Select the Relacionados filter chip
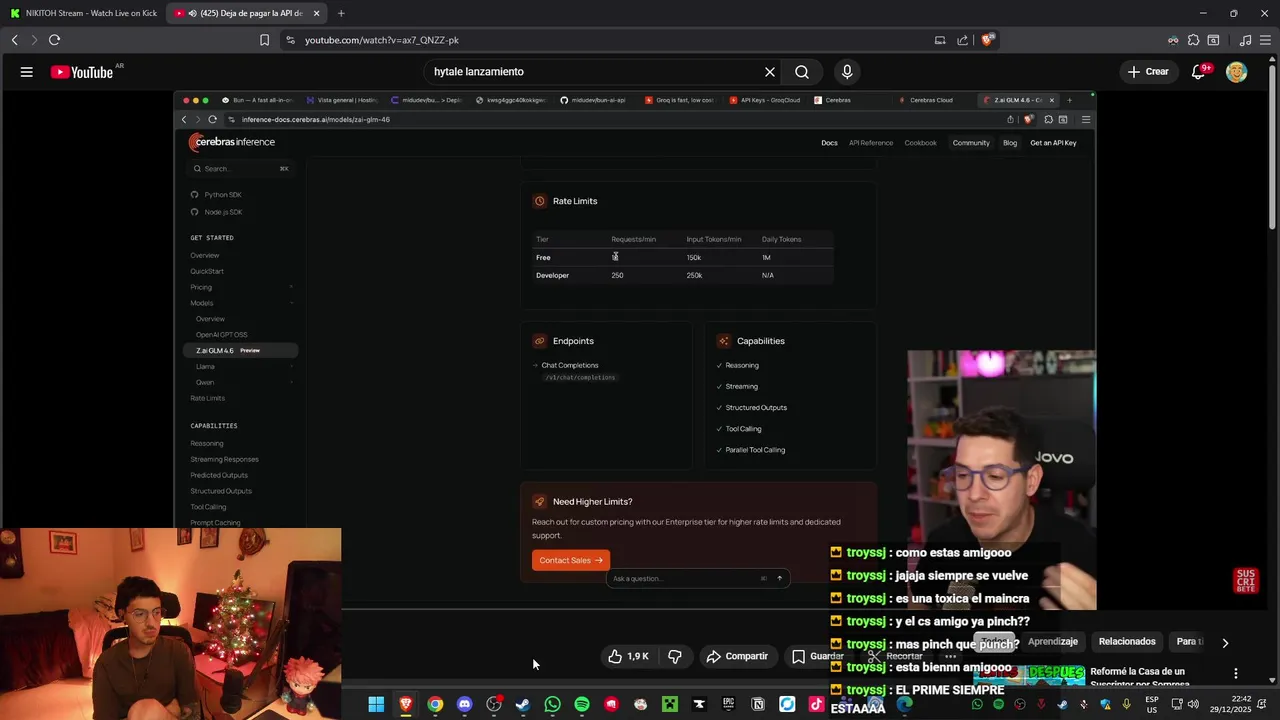1280x720 pixels. click(x=1127, y=642)
